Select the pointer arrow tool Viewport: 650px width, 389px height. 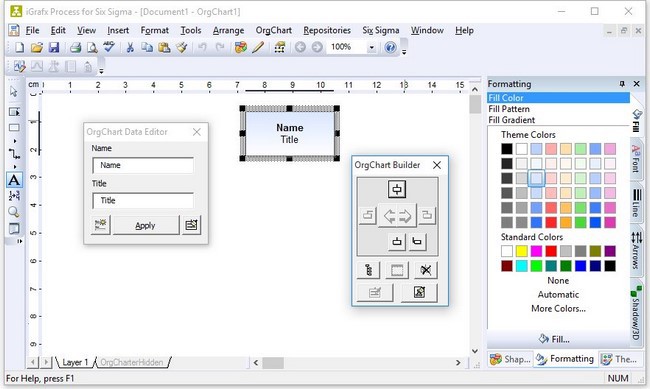[x=14, y=91]
